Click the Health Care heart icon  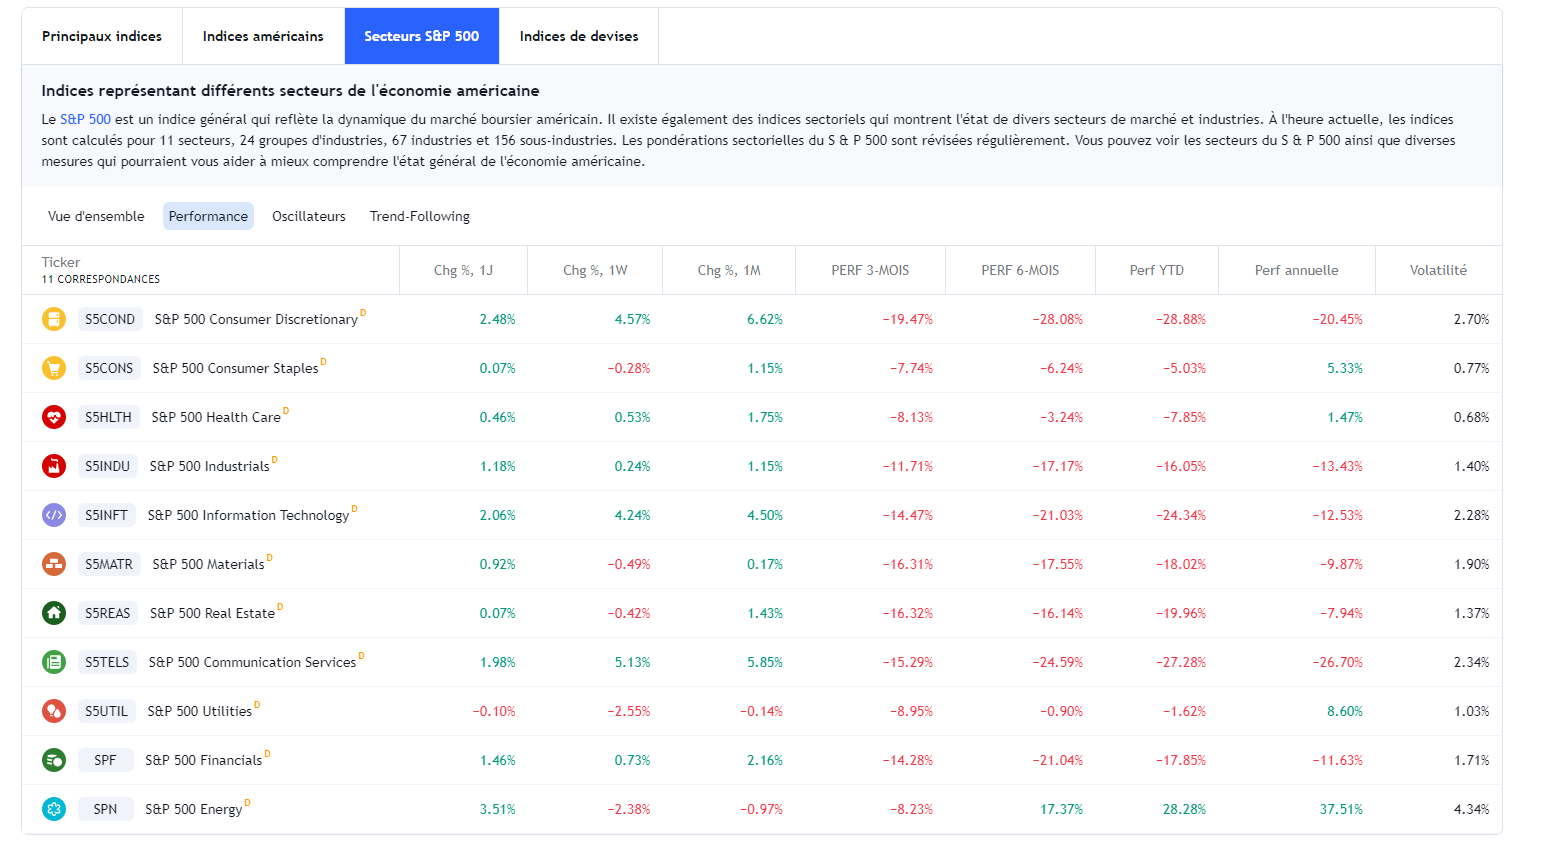(54, 417)
